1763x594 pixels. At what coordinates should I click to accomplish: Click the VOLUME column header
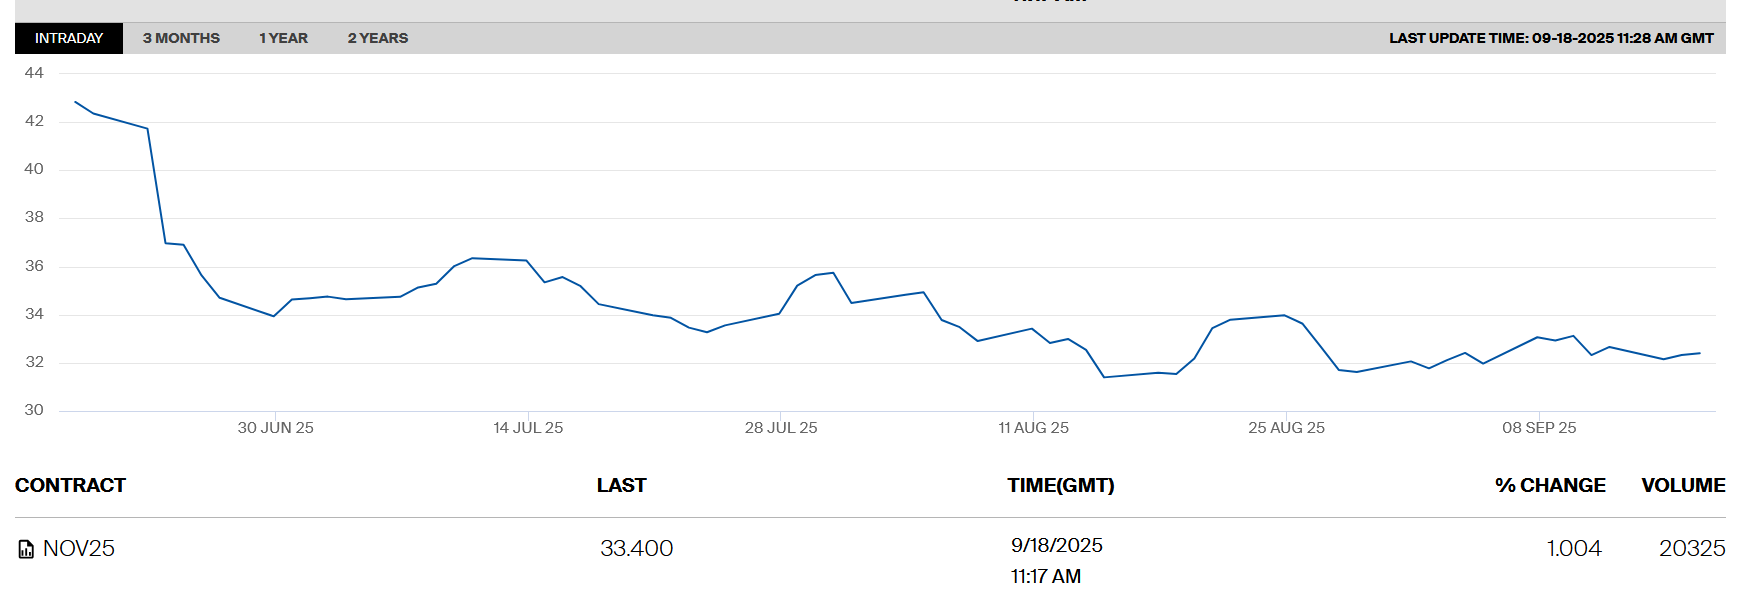1683,485
